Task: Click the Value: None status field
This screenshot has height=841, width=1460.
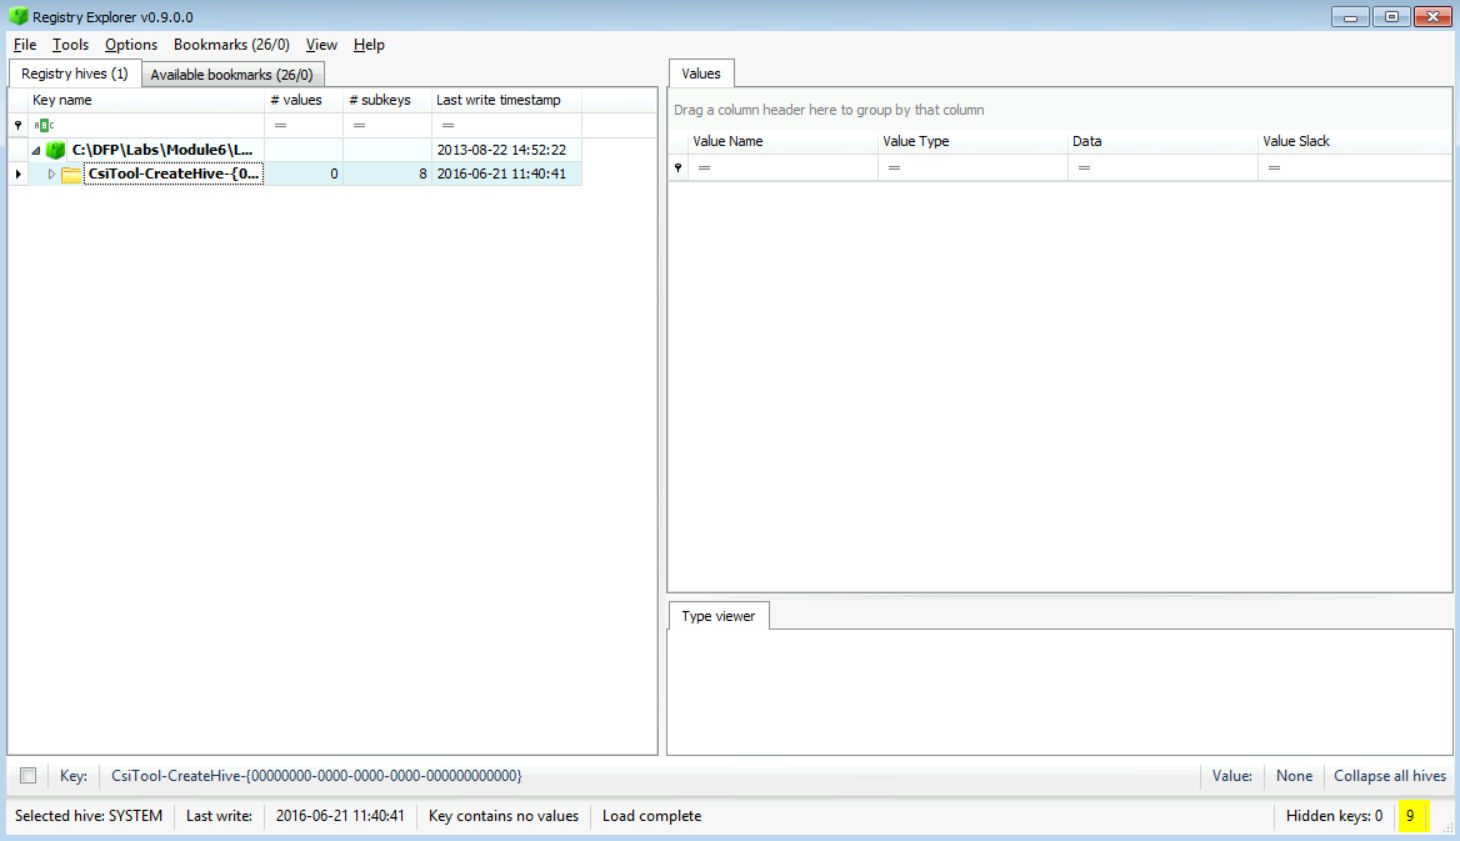Action: coord(1262,776)
